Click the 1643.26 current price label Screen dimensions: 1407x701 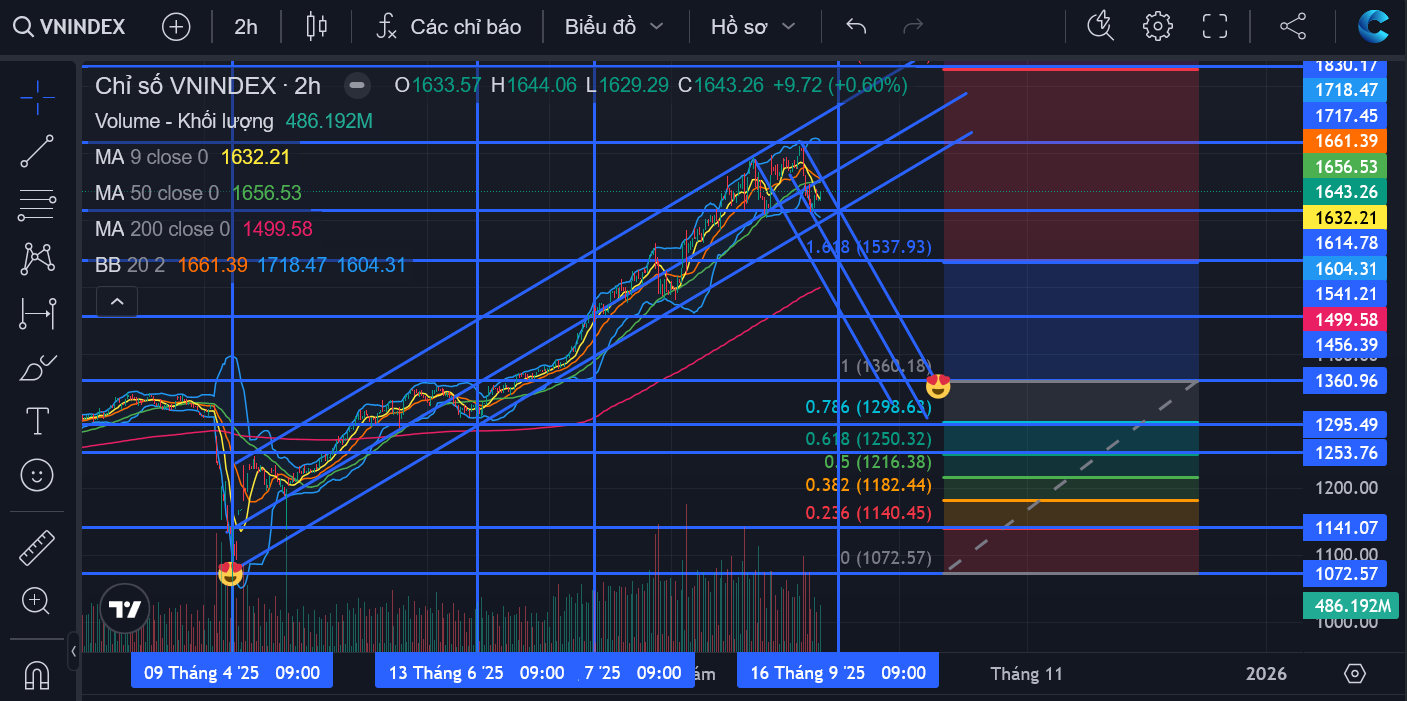click(1346, 192)
